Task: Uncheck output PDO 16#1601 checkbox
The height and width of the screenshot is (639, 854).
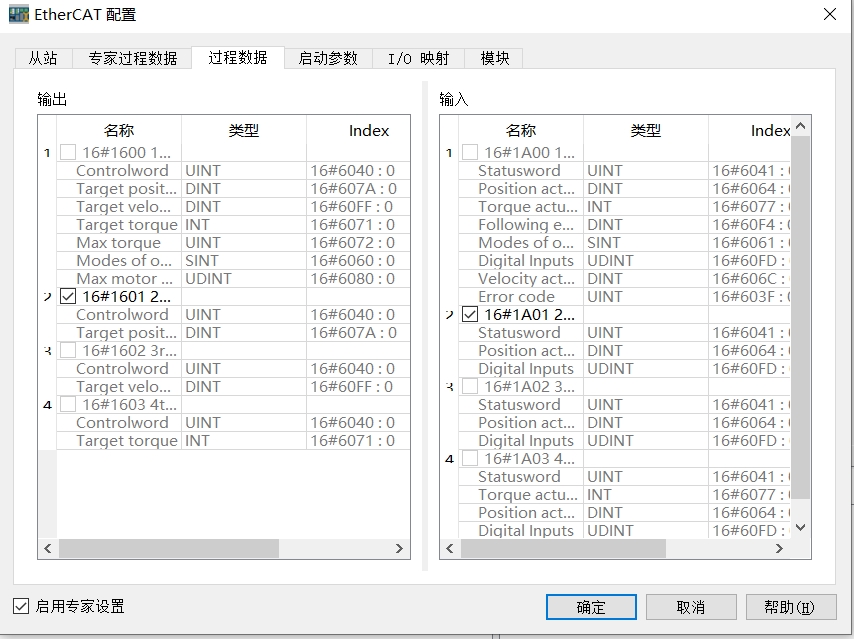Action: (68, 296)
